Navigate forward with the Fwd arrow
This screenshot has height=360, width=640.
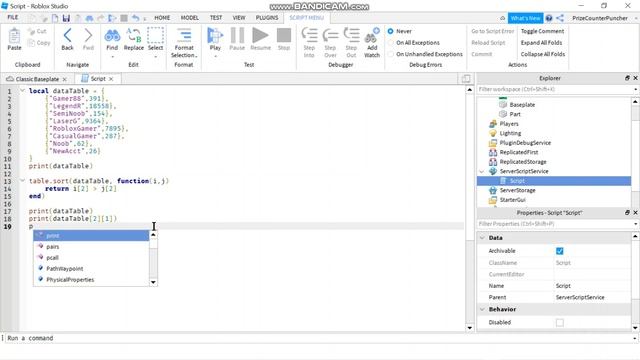click(x=88, y=35)
